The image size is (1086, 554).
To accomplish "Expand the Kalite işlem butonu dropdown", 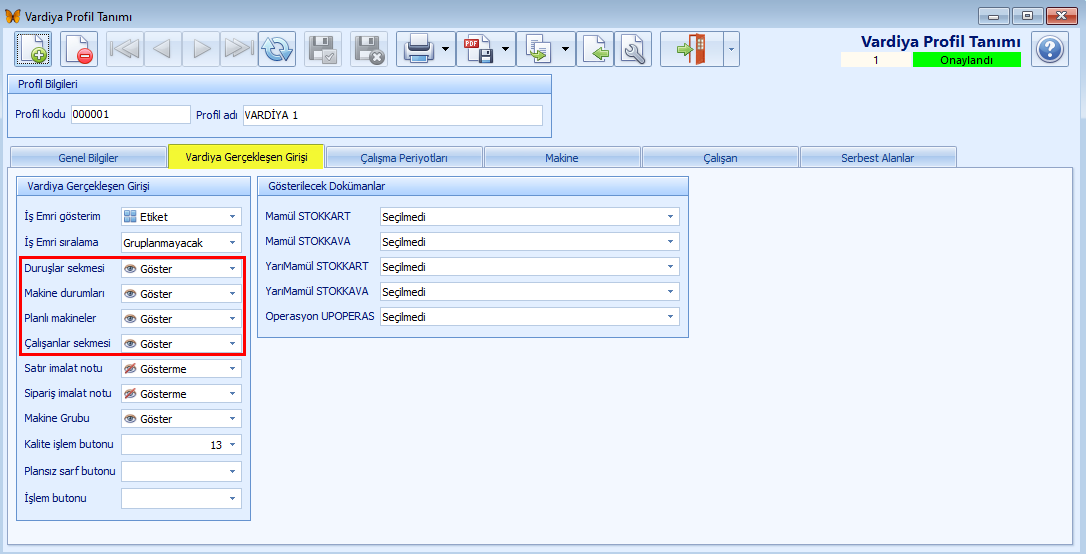I will pyautogui.click(x=232, y=445).
